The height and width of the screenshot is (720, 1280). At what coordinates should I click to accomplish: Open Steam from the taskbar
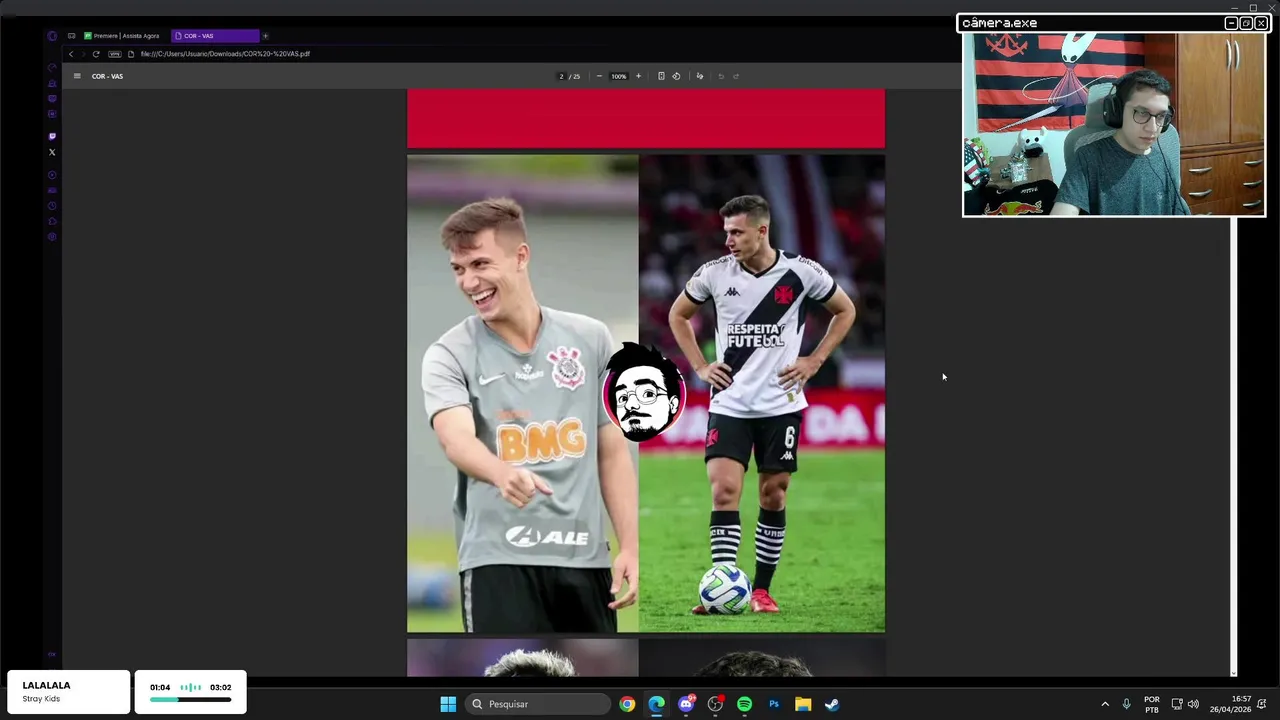pos(832,704)
